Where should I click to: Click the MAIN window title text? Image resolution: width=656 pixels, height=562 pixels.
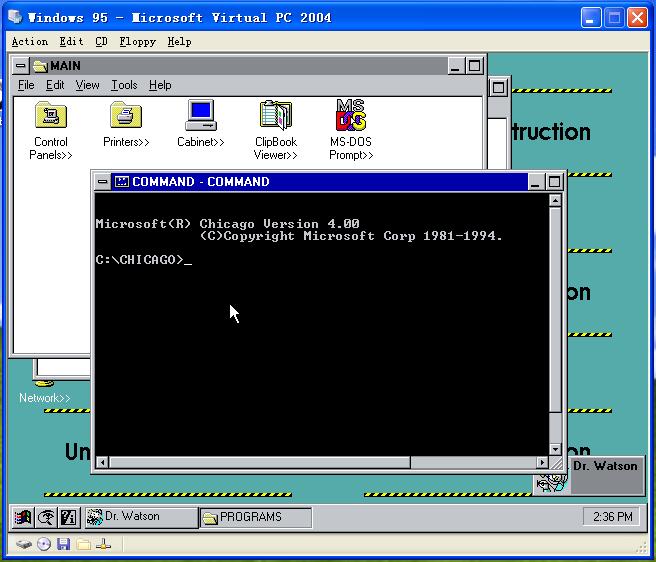point(65,66)
